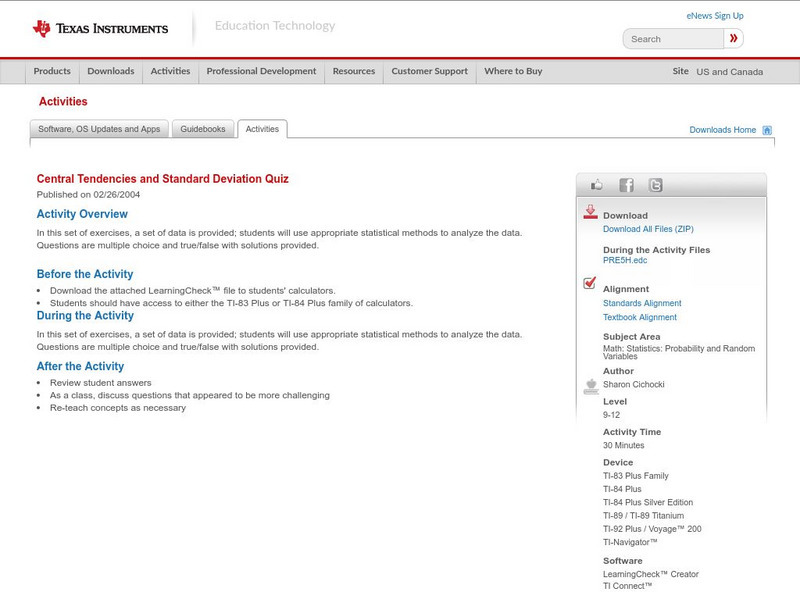The height and width of the screenshot is (592, 800).
Task: Download All Files (ZIP)
Action: tap(648, 229)
